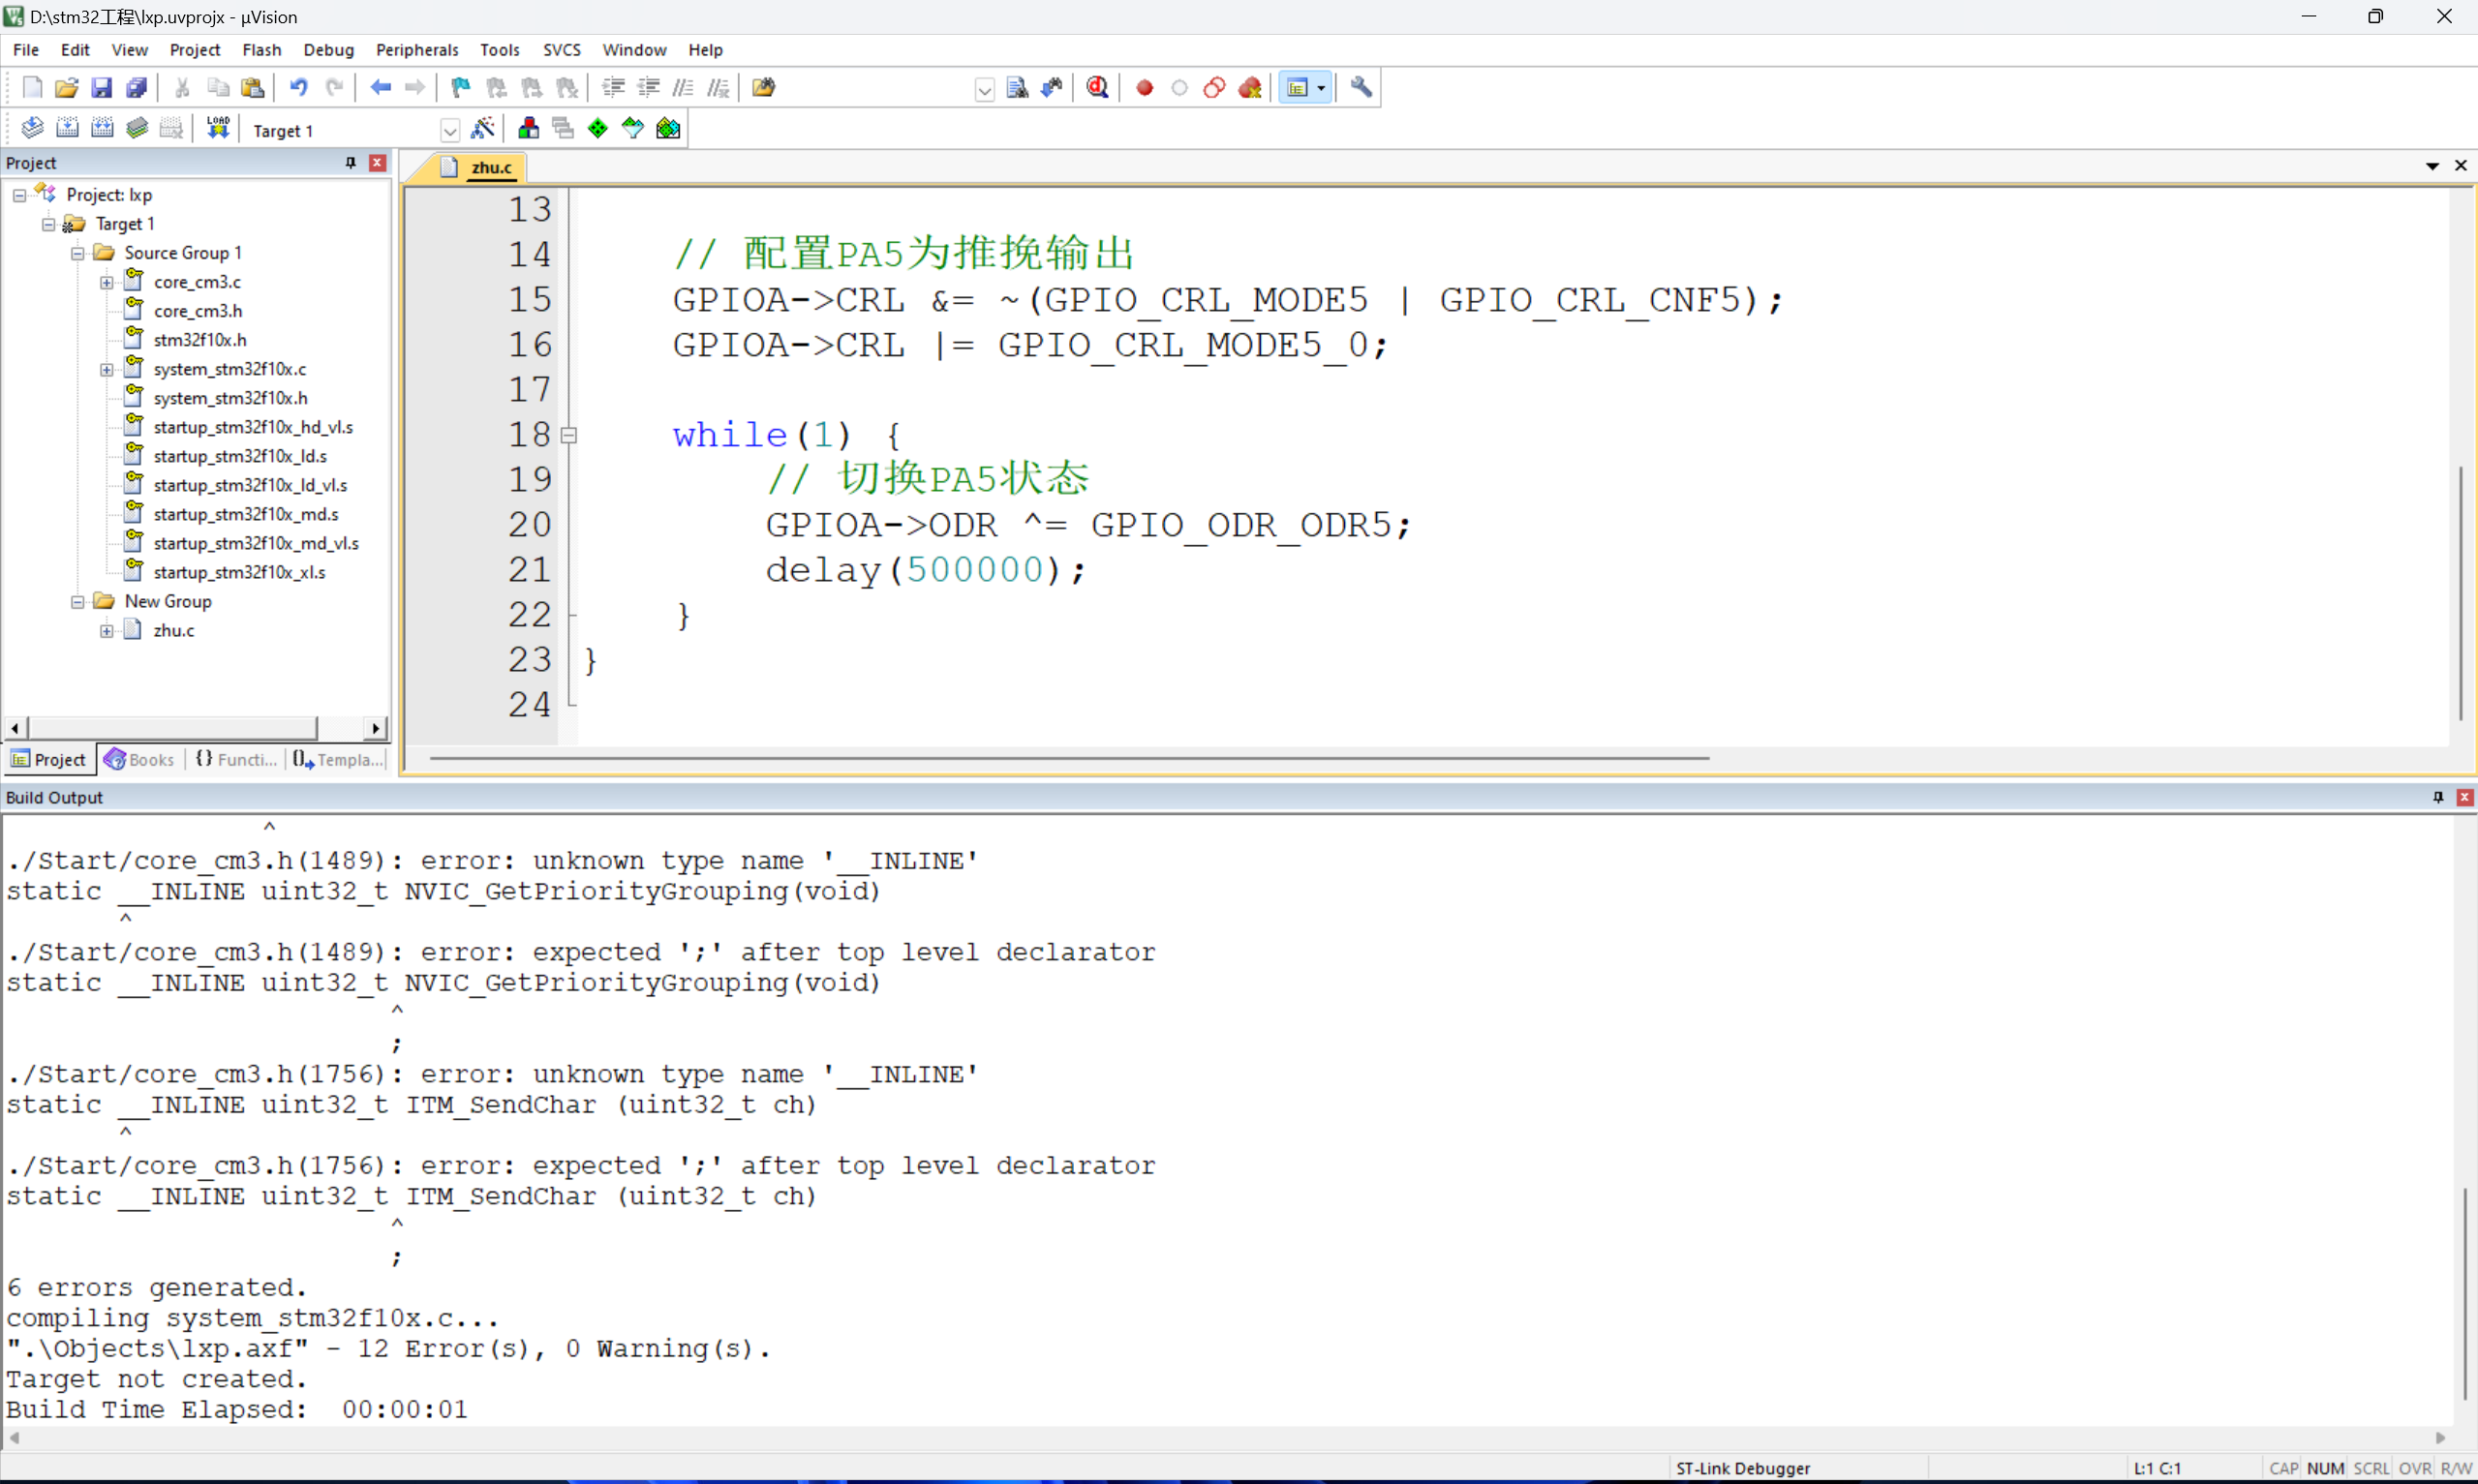Insert a breakpoint with the red dot icon

(x=1144, y=87)
